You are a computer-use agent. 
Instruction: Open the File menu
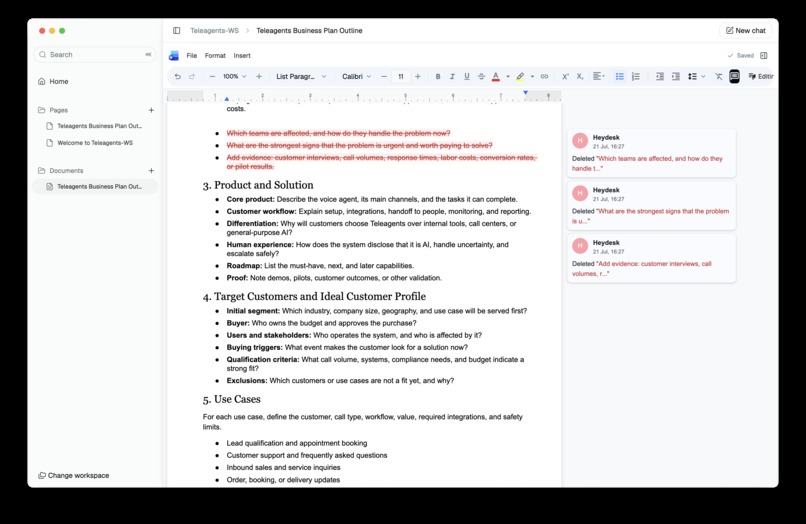point(192,56)
